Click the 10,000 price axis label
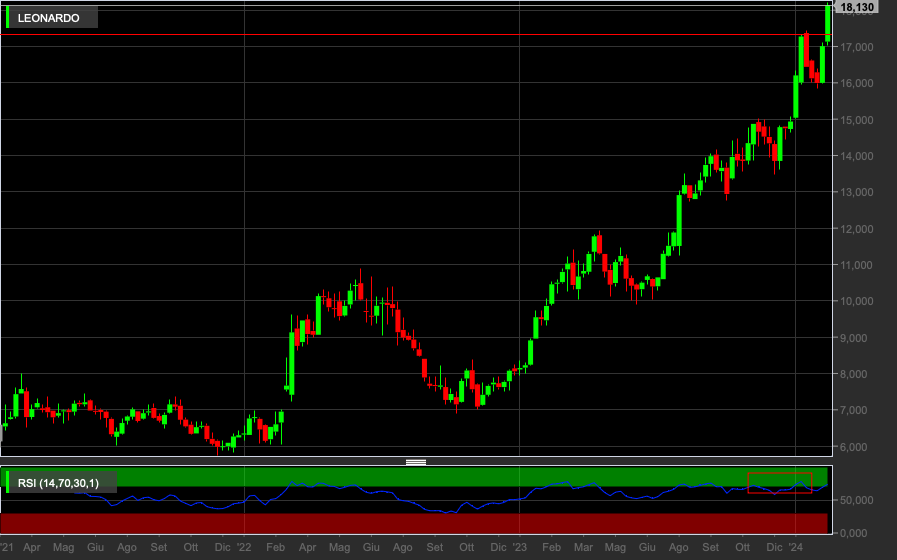The height and width of the screenshot is (560, 897). (x=856, y=301)
